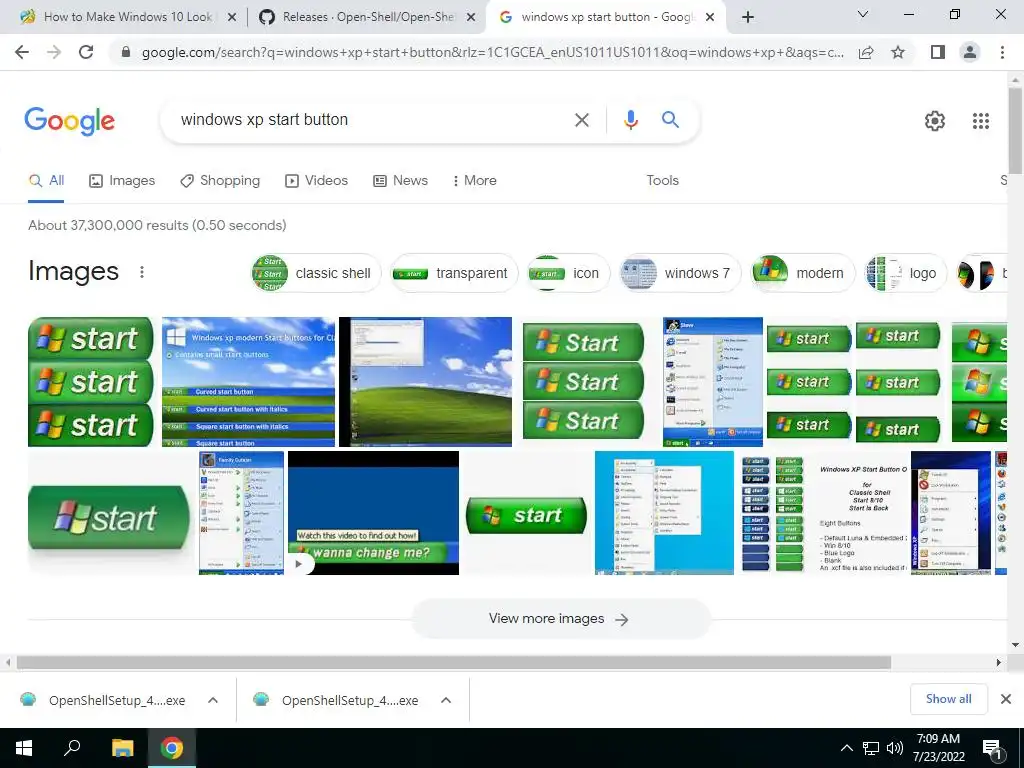Open Bliss desktop wallpaper thumbnail
The height and width of the screenshot is (768, 1024).
tap(425, 382)
